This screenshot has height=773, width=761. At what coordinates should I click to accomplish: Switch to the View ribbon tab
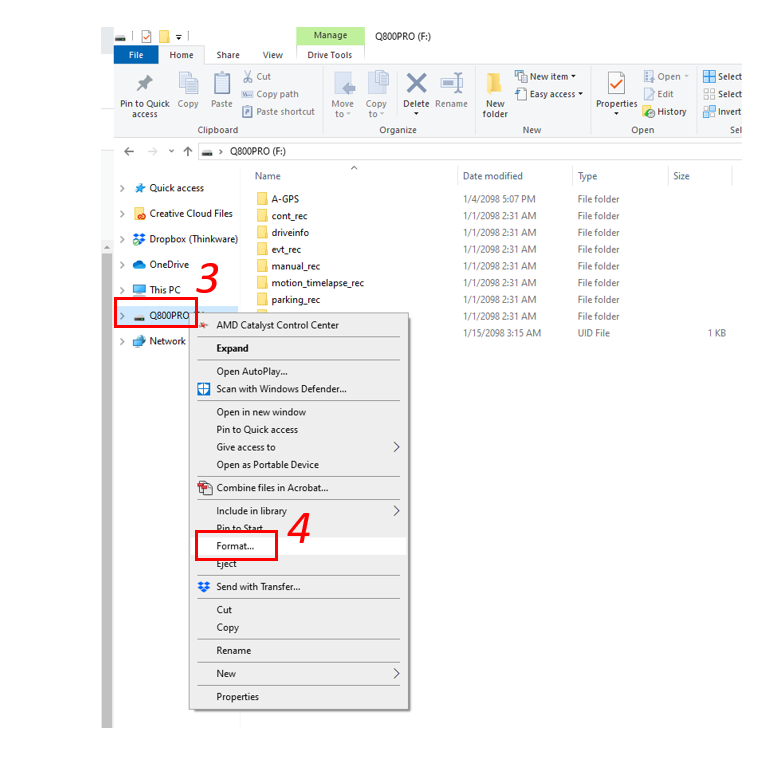coord(273,55)
